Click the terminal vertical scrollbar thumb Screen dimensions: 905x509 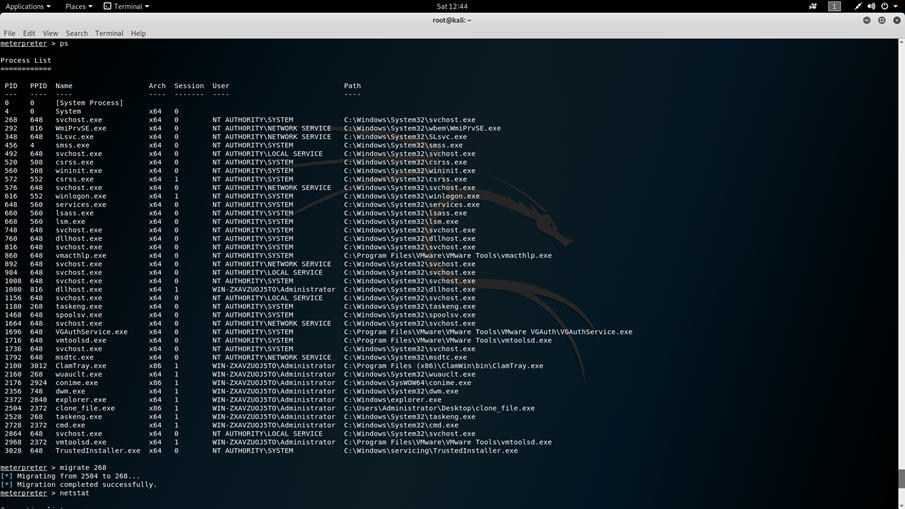(x=902, y=478)
